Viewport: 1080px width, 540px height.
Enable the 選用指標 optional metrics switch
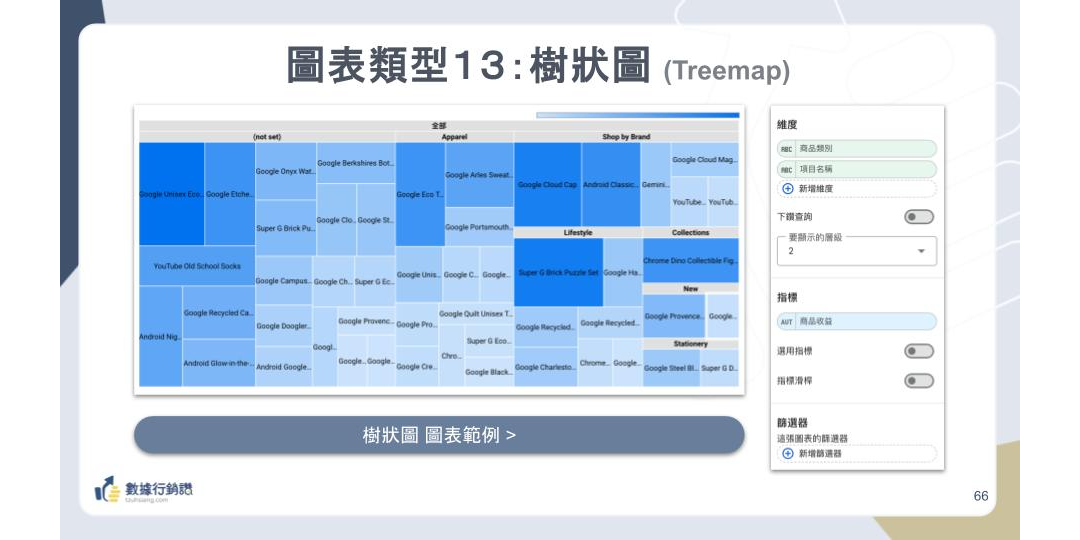pos(919,351)
